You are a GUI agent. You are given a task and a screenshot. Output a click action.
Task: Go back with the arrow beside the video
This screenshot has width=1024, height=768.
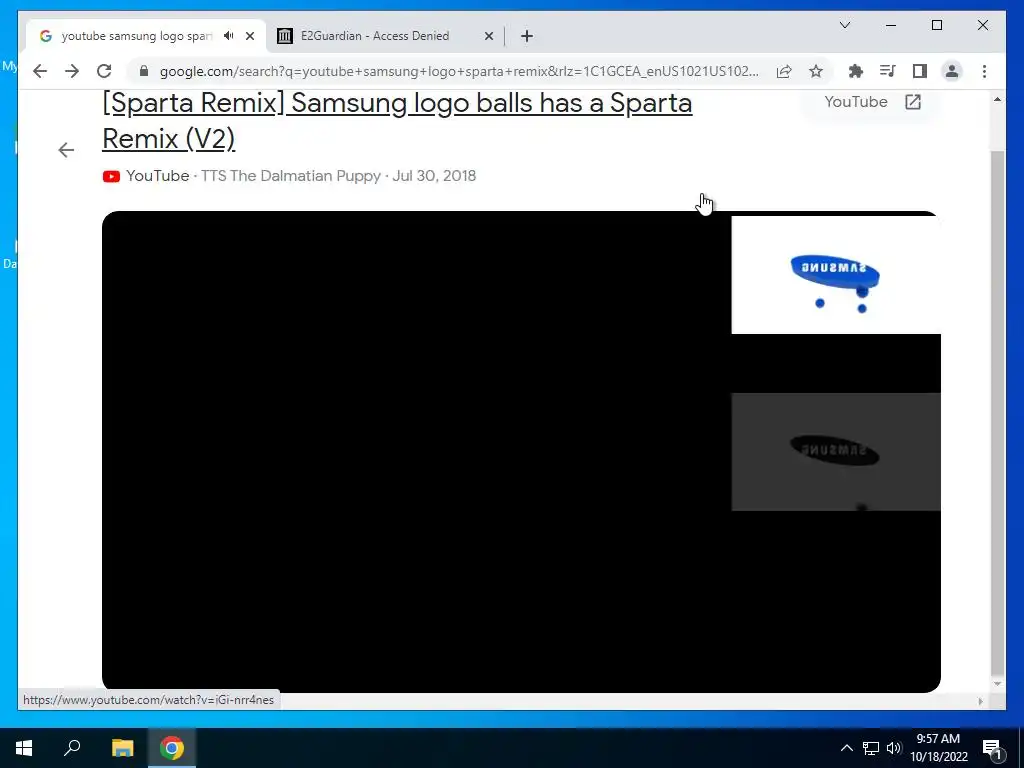(x=66, y=150)
